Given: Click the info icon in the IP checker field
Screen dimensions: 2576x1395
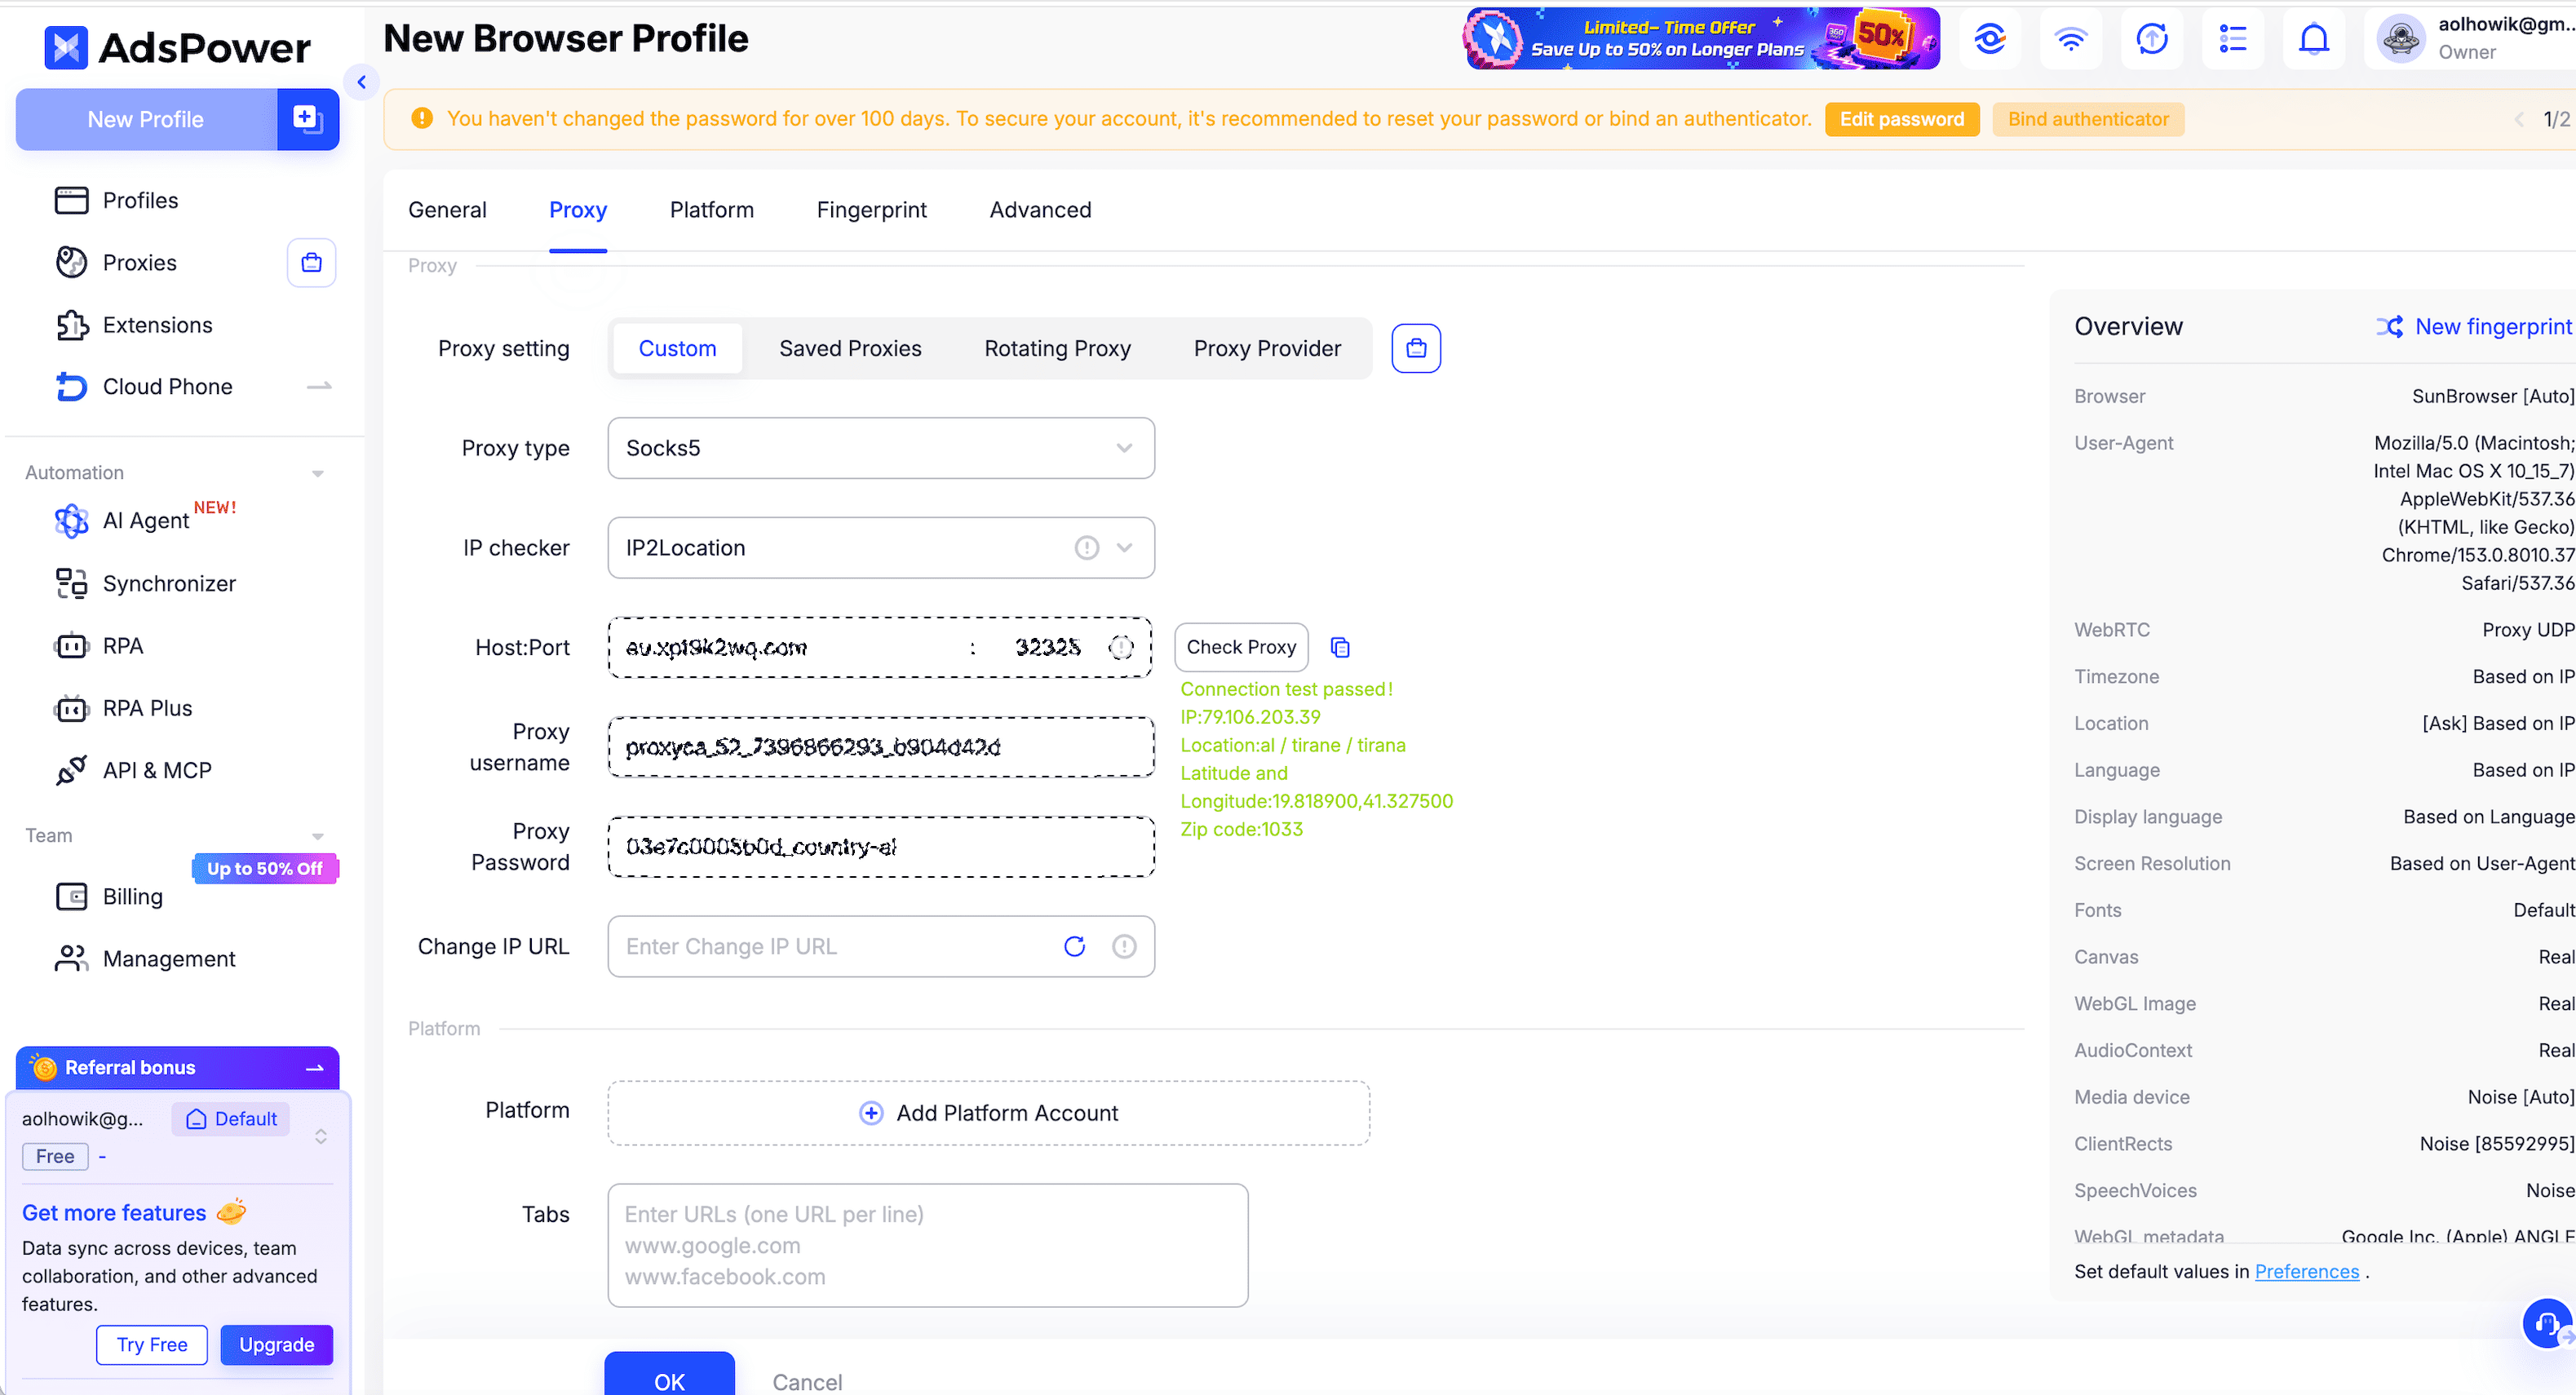Looking at the screenshot, I should [x=1086, y=548].
